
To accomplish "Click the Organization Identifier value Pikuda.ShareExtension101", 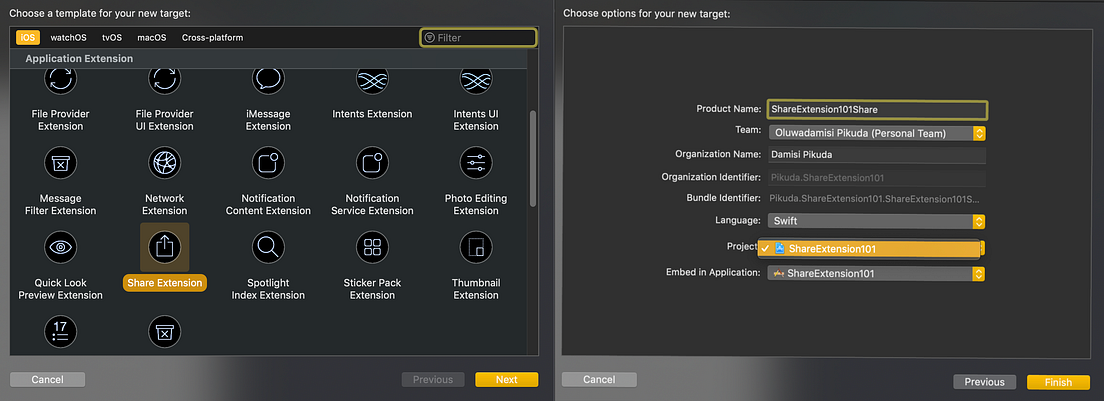I will point(827,177).
